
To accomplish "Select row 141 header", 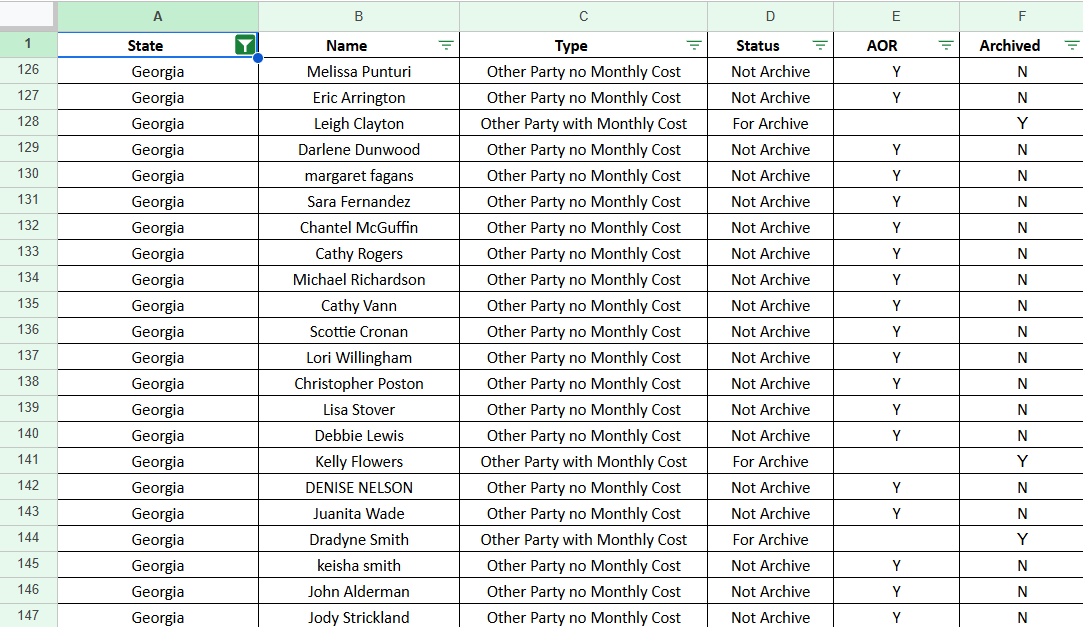I will coord(28,461).
